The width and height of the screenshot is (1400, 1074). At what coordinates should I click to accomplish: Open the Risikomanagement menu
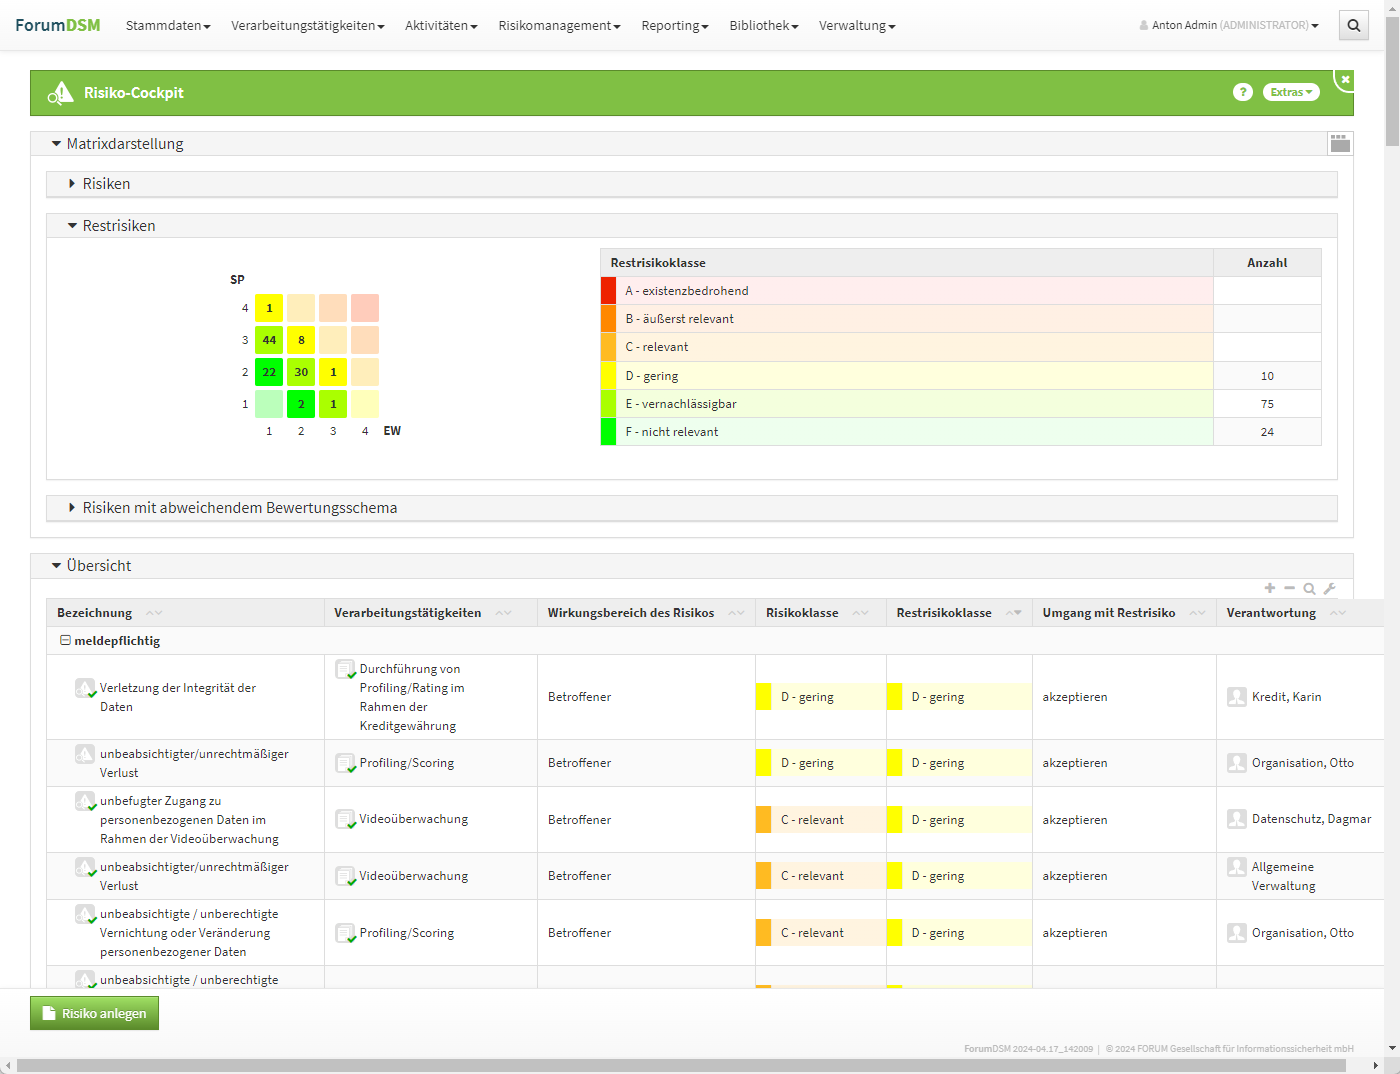coord(559,26)
